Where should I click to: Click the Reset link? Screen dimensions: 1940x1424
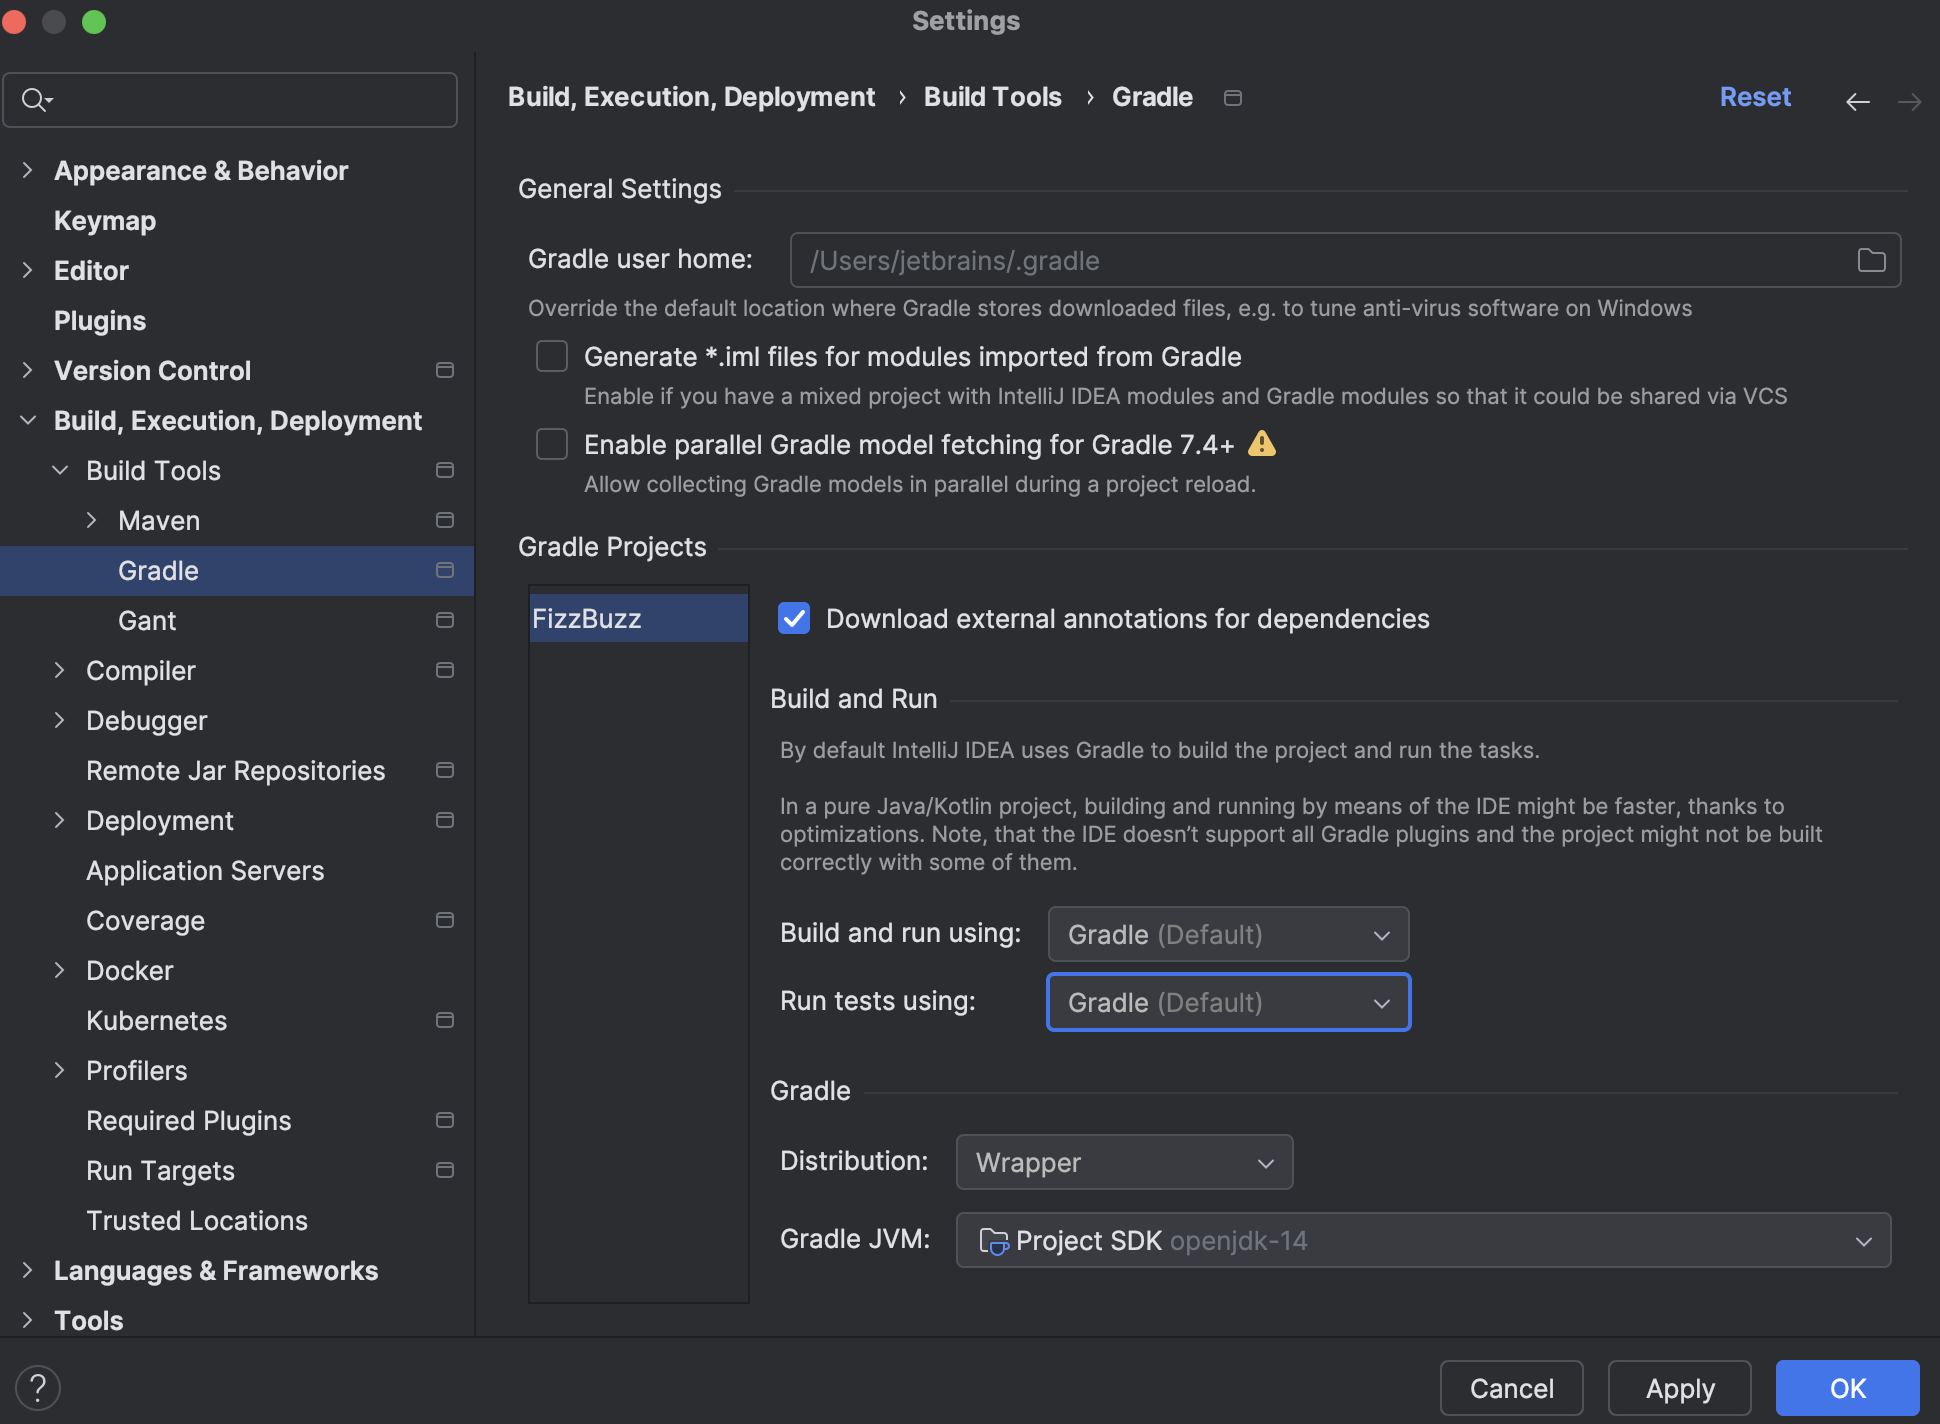pyautogui.click(x=1755, y=96)
